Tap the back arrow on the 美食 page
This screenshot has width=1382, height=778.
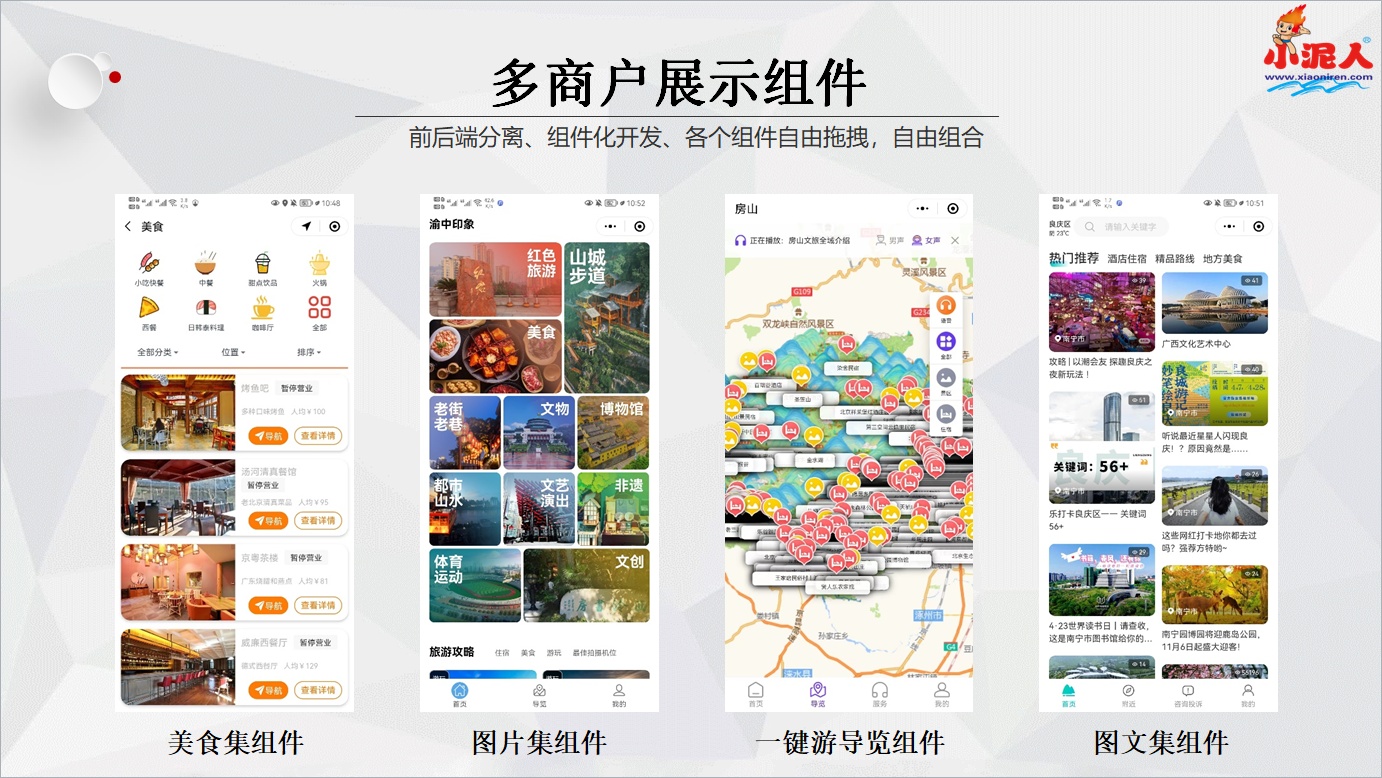point(127,226)
